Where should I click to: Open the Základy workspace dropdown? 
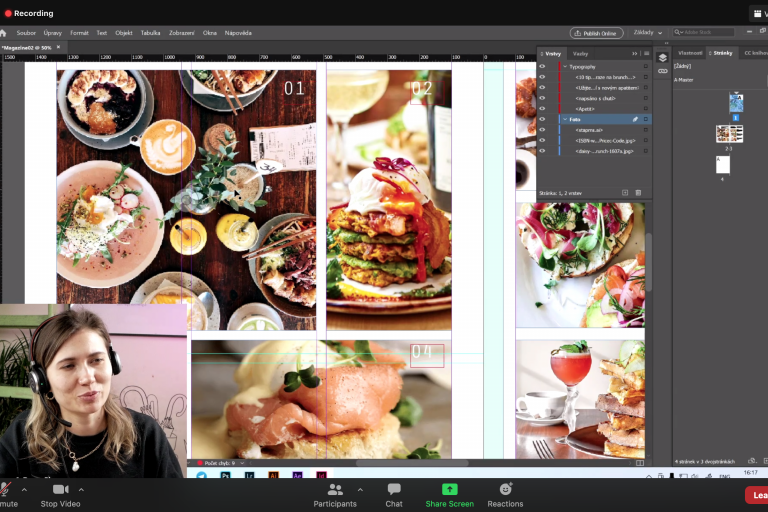tap(648, 33)
